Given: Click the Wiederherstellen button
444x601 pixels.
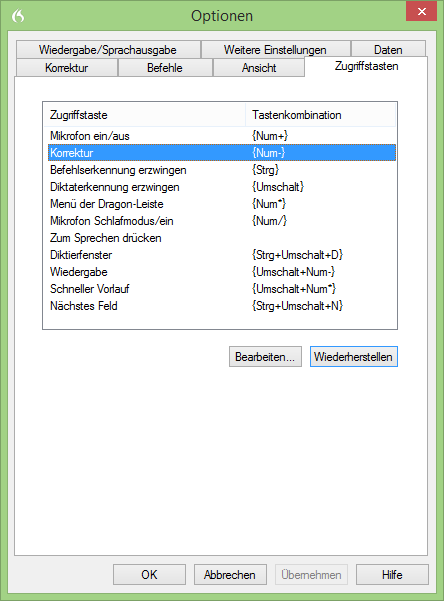Looking at the screenshot, I should pos(354,356).
